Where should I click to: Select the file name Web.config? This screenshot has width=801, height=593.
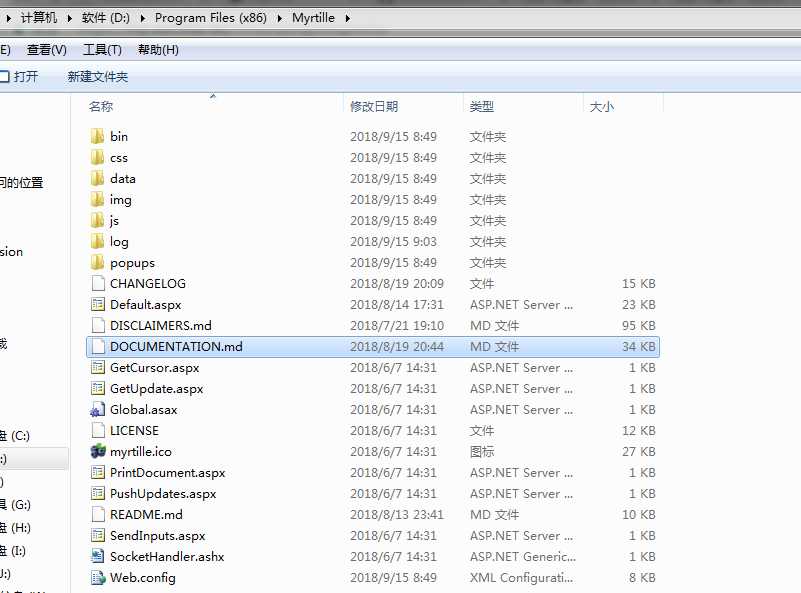143,578
